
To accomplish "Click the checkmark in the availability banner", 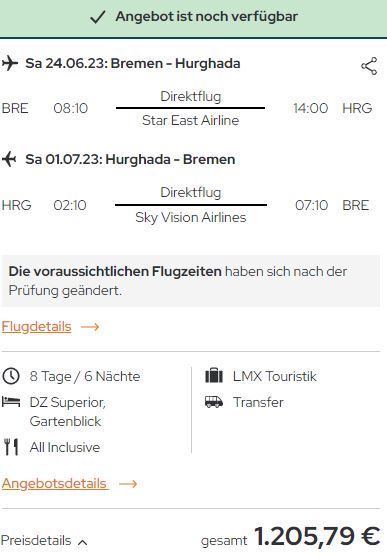I will tap(98, 17).
